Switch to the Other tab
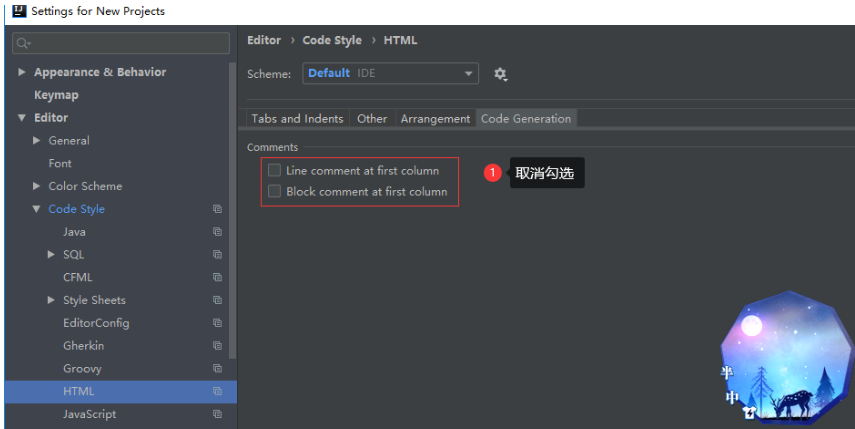This screenshot has height=429, width=855. pyautogui.click(x=372, y=118)
